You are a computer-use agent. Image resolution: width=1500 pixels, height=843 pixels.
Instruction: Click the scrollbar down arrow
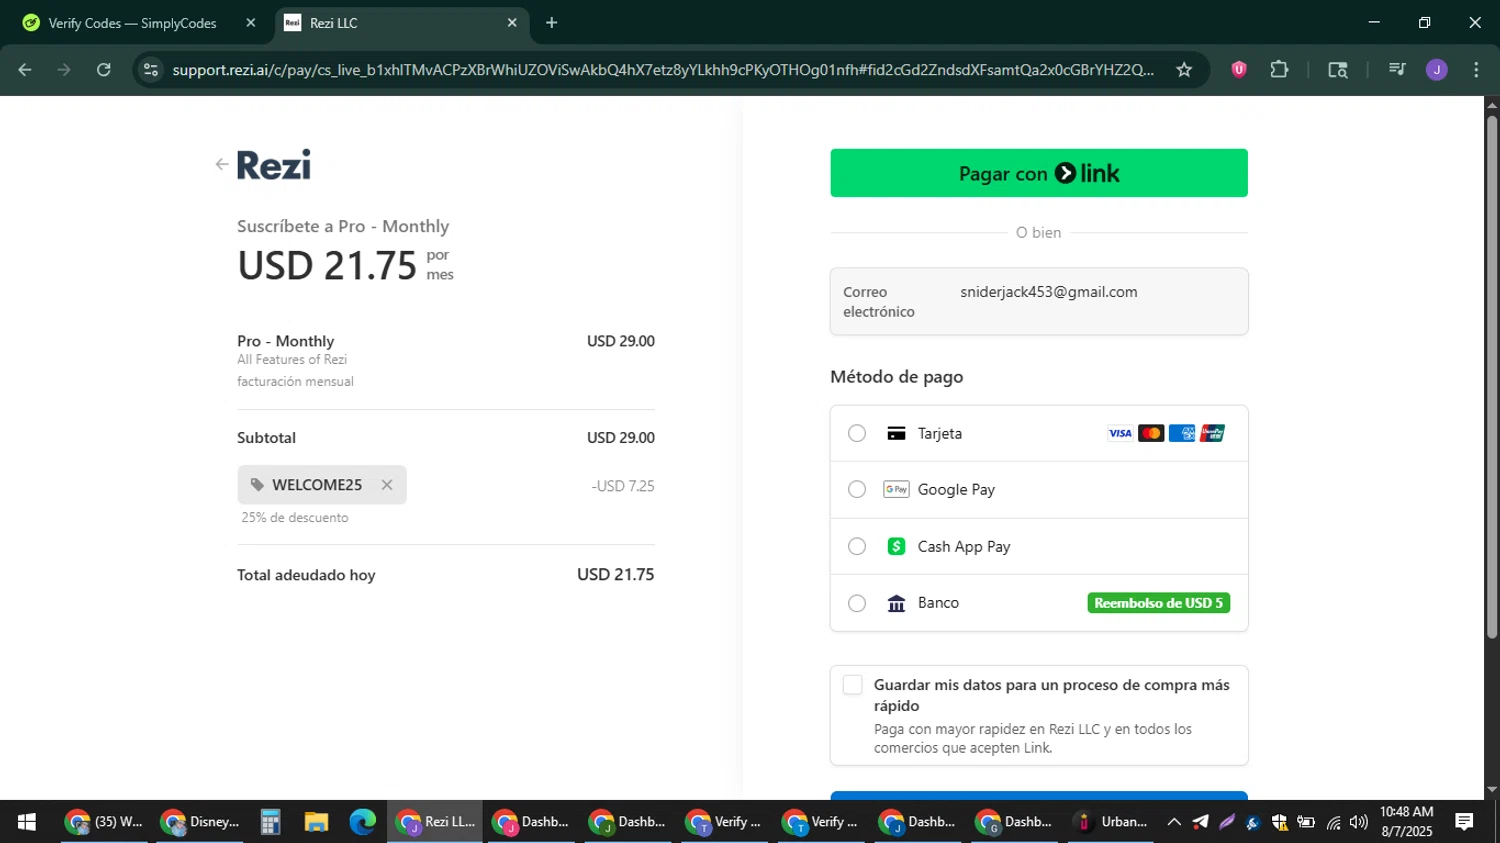[1492, 789]
